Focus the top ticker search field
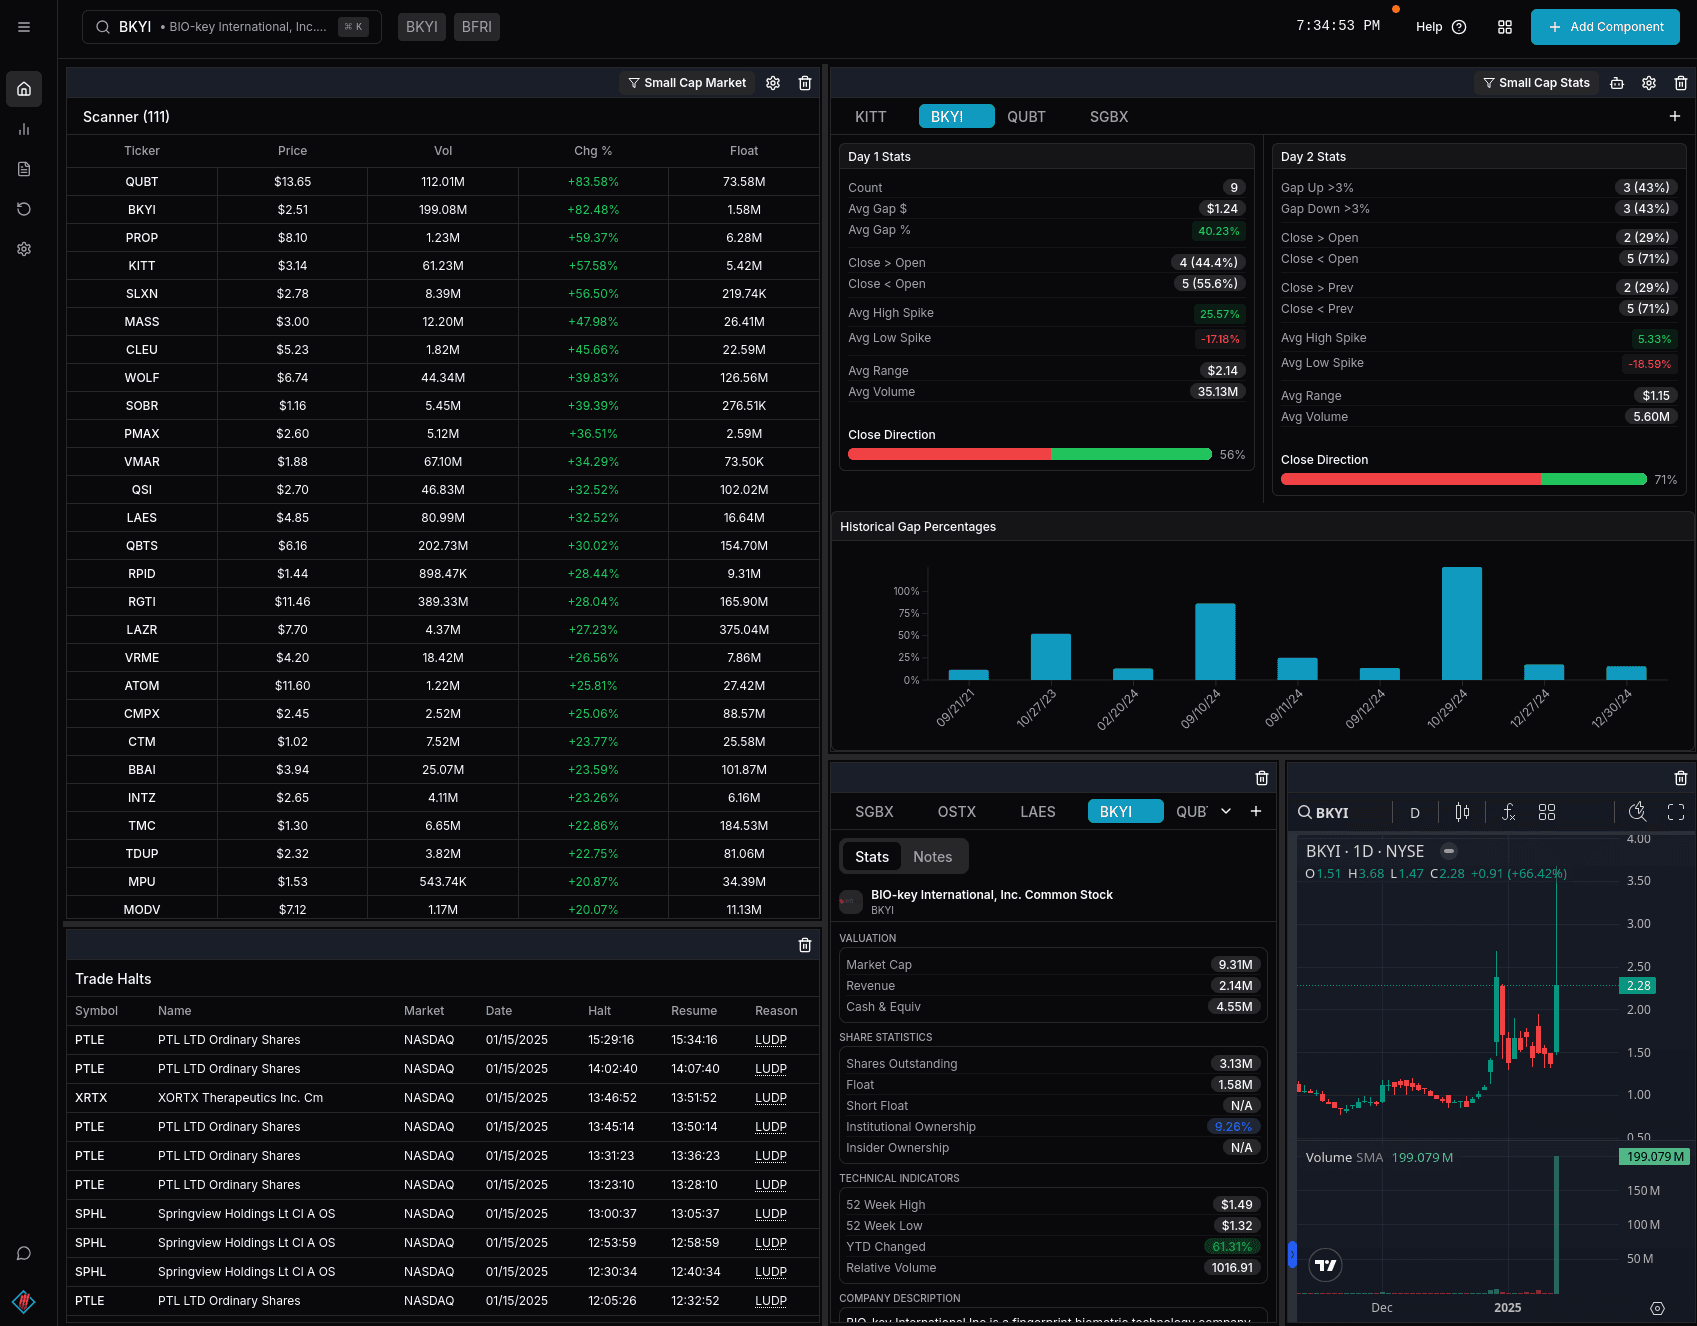 click(232, 27)
